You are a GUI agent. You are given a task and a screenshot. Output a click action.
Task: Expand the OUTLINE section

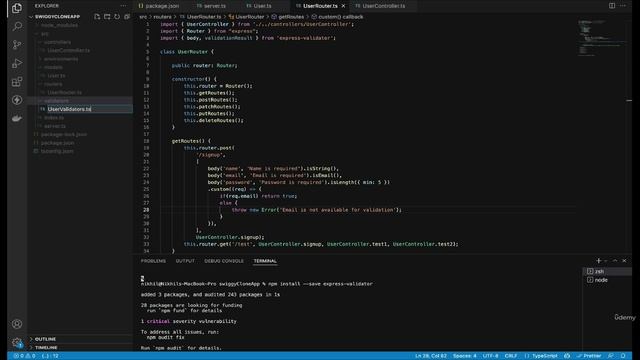pyautogui.click(x=45, y=339)
